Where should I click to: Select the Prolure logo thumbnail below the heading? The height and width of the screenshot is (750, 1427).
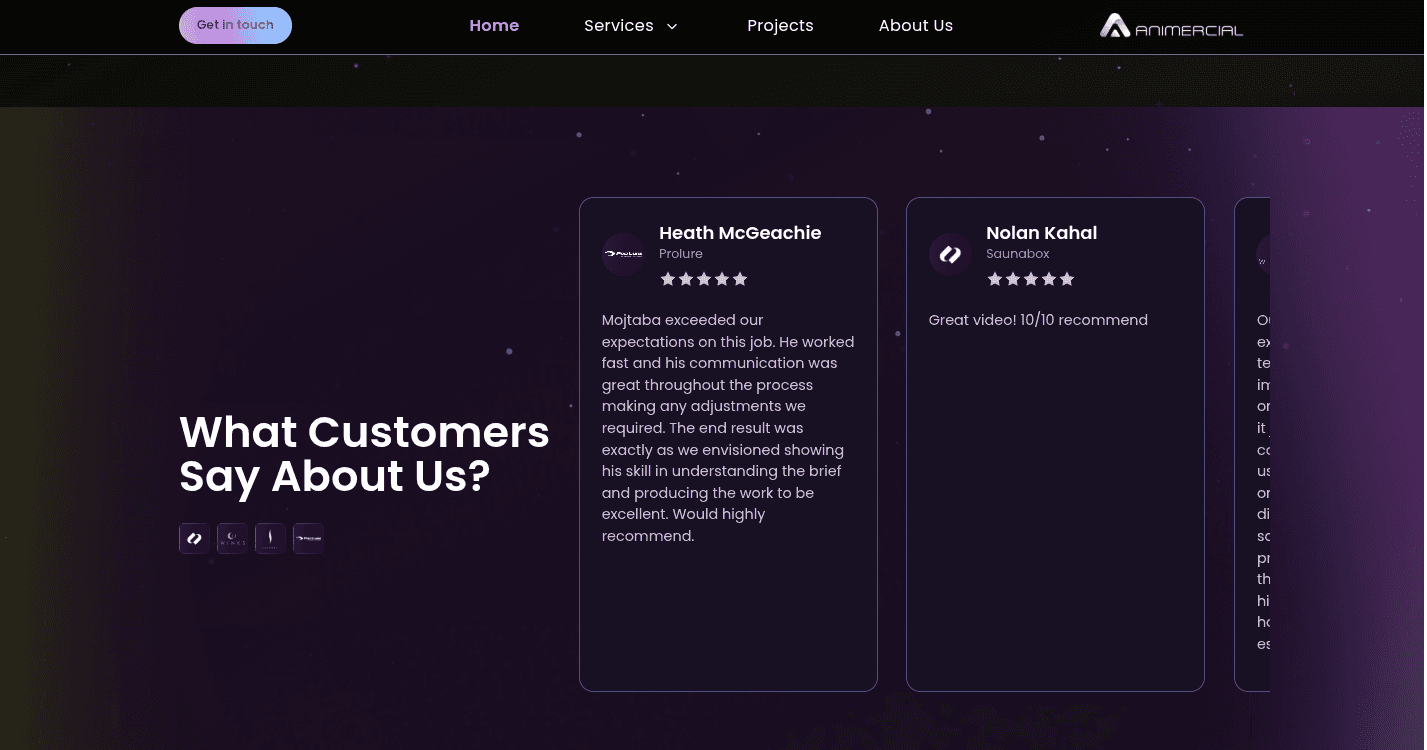(x=308, y=538)
